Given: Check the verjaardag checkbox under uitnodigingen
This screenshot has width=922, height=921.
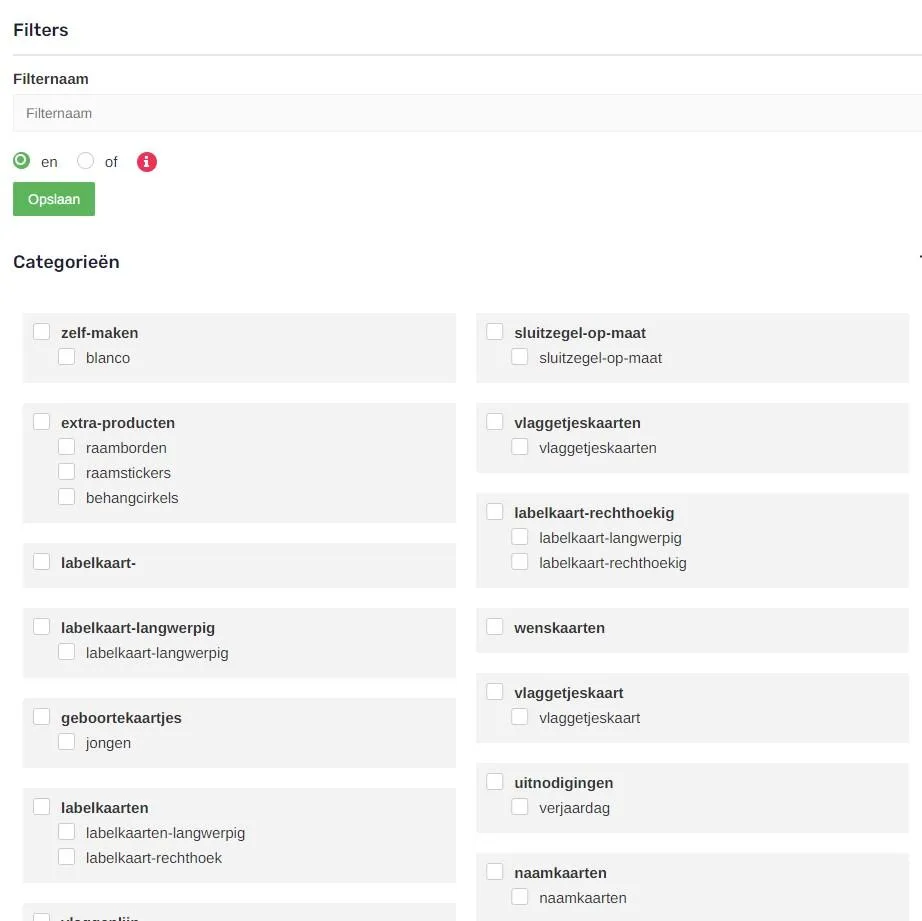Looking at the screenshot, I should 520,806.
